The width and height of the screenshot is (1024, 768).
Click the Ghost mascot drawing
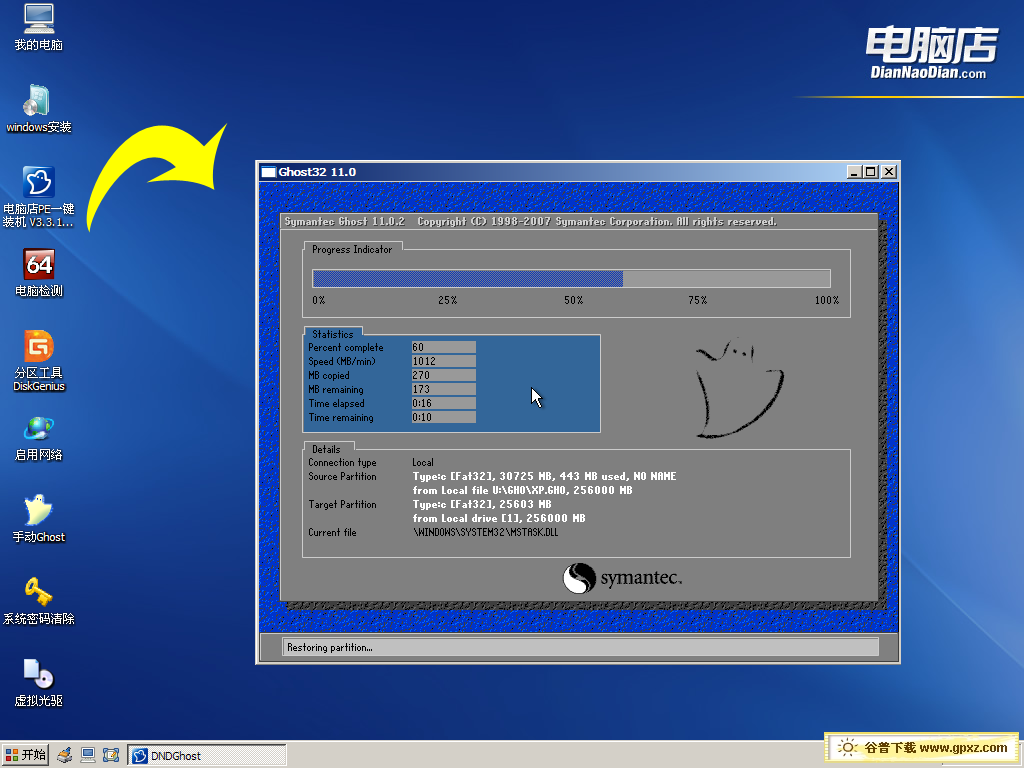pos(739,388)
